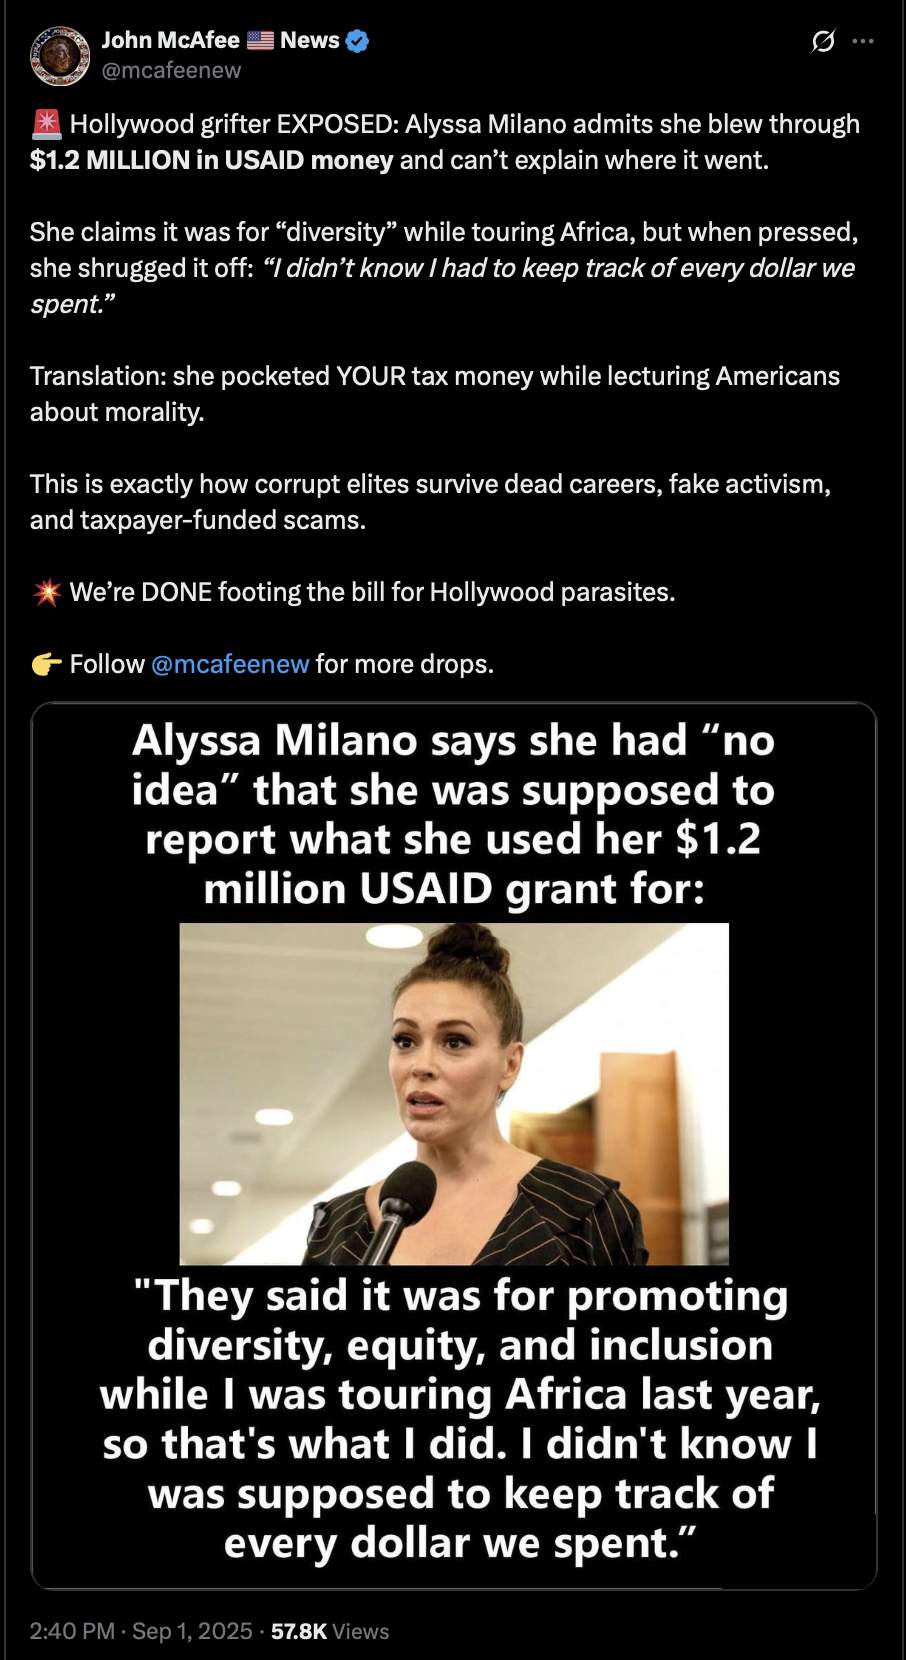Image resolution: width=906 pixels, height=1660 pixels.
Task: Click the red siren emoji
Action: 46,124
